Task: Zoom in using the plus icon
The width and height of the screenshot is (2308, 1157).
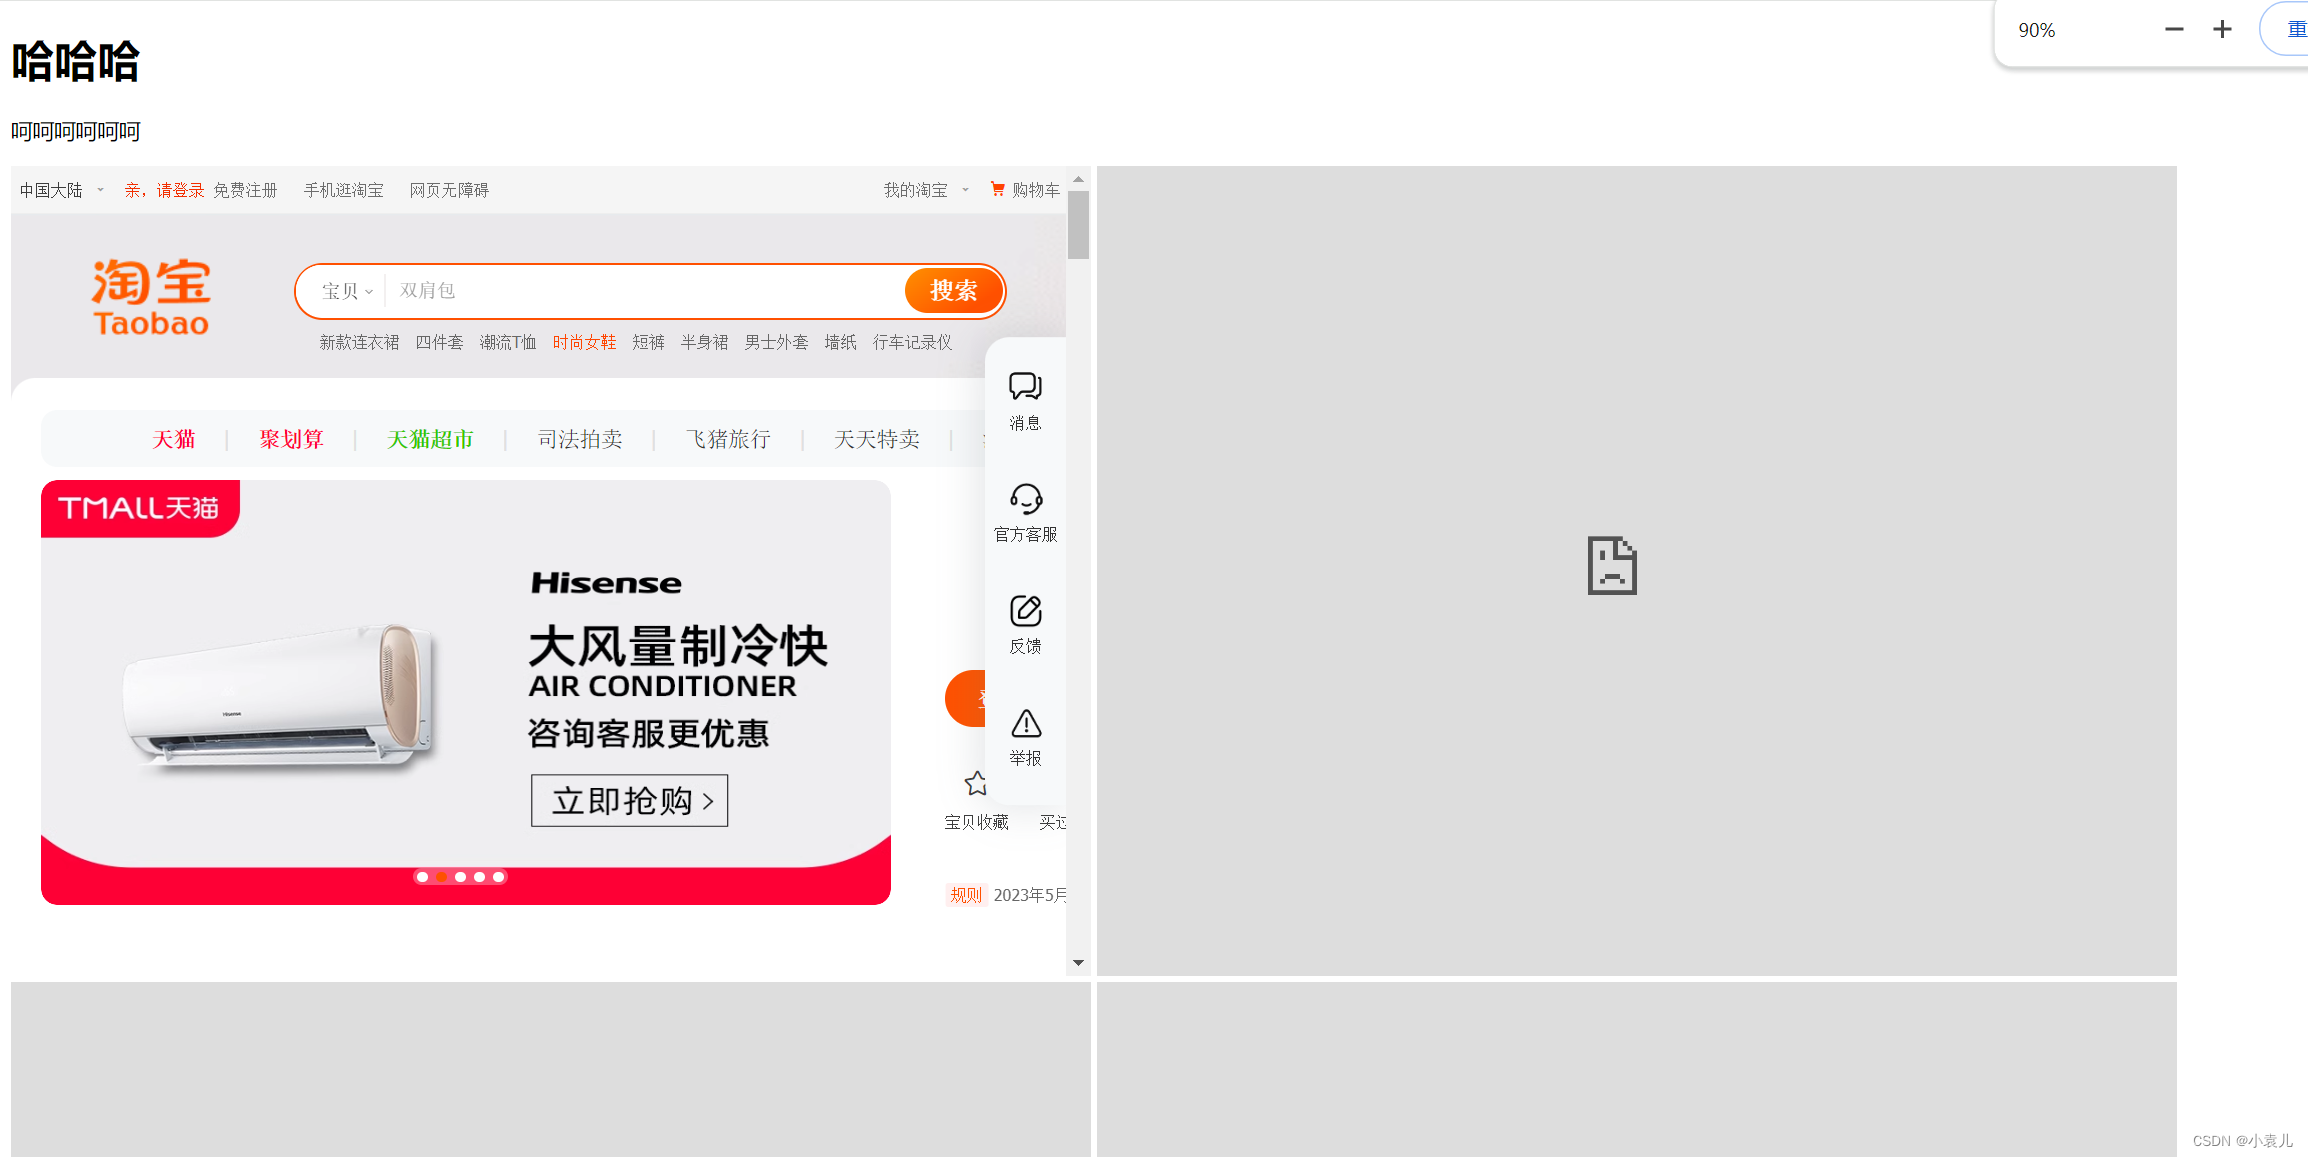Action: point(2220,29)
